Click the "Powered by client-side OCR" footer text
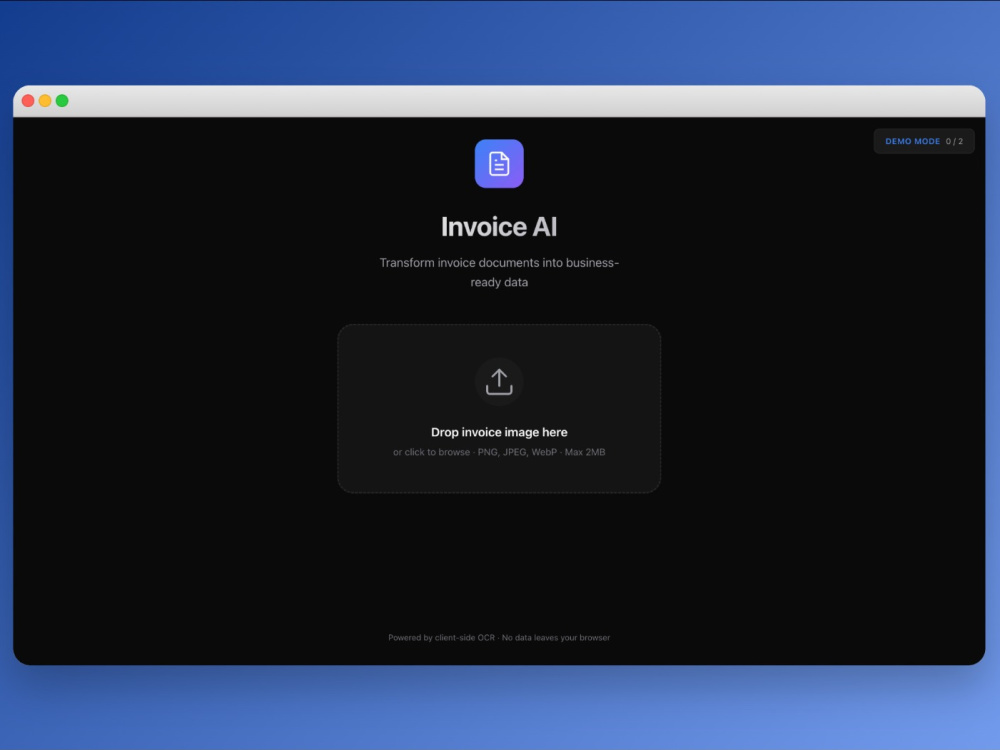This screenshot has height=750, width=1000. [x=441, y=638]
